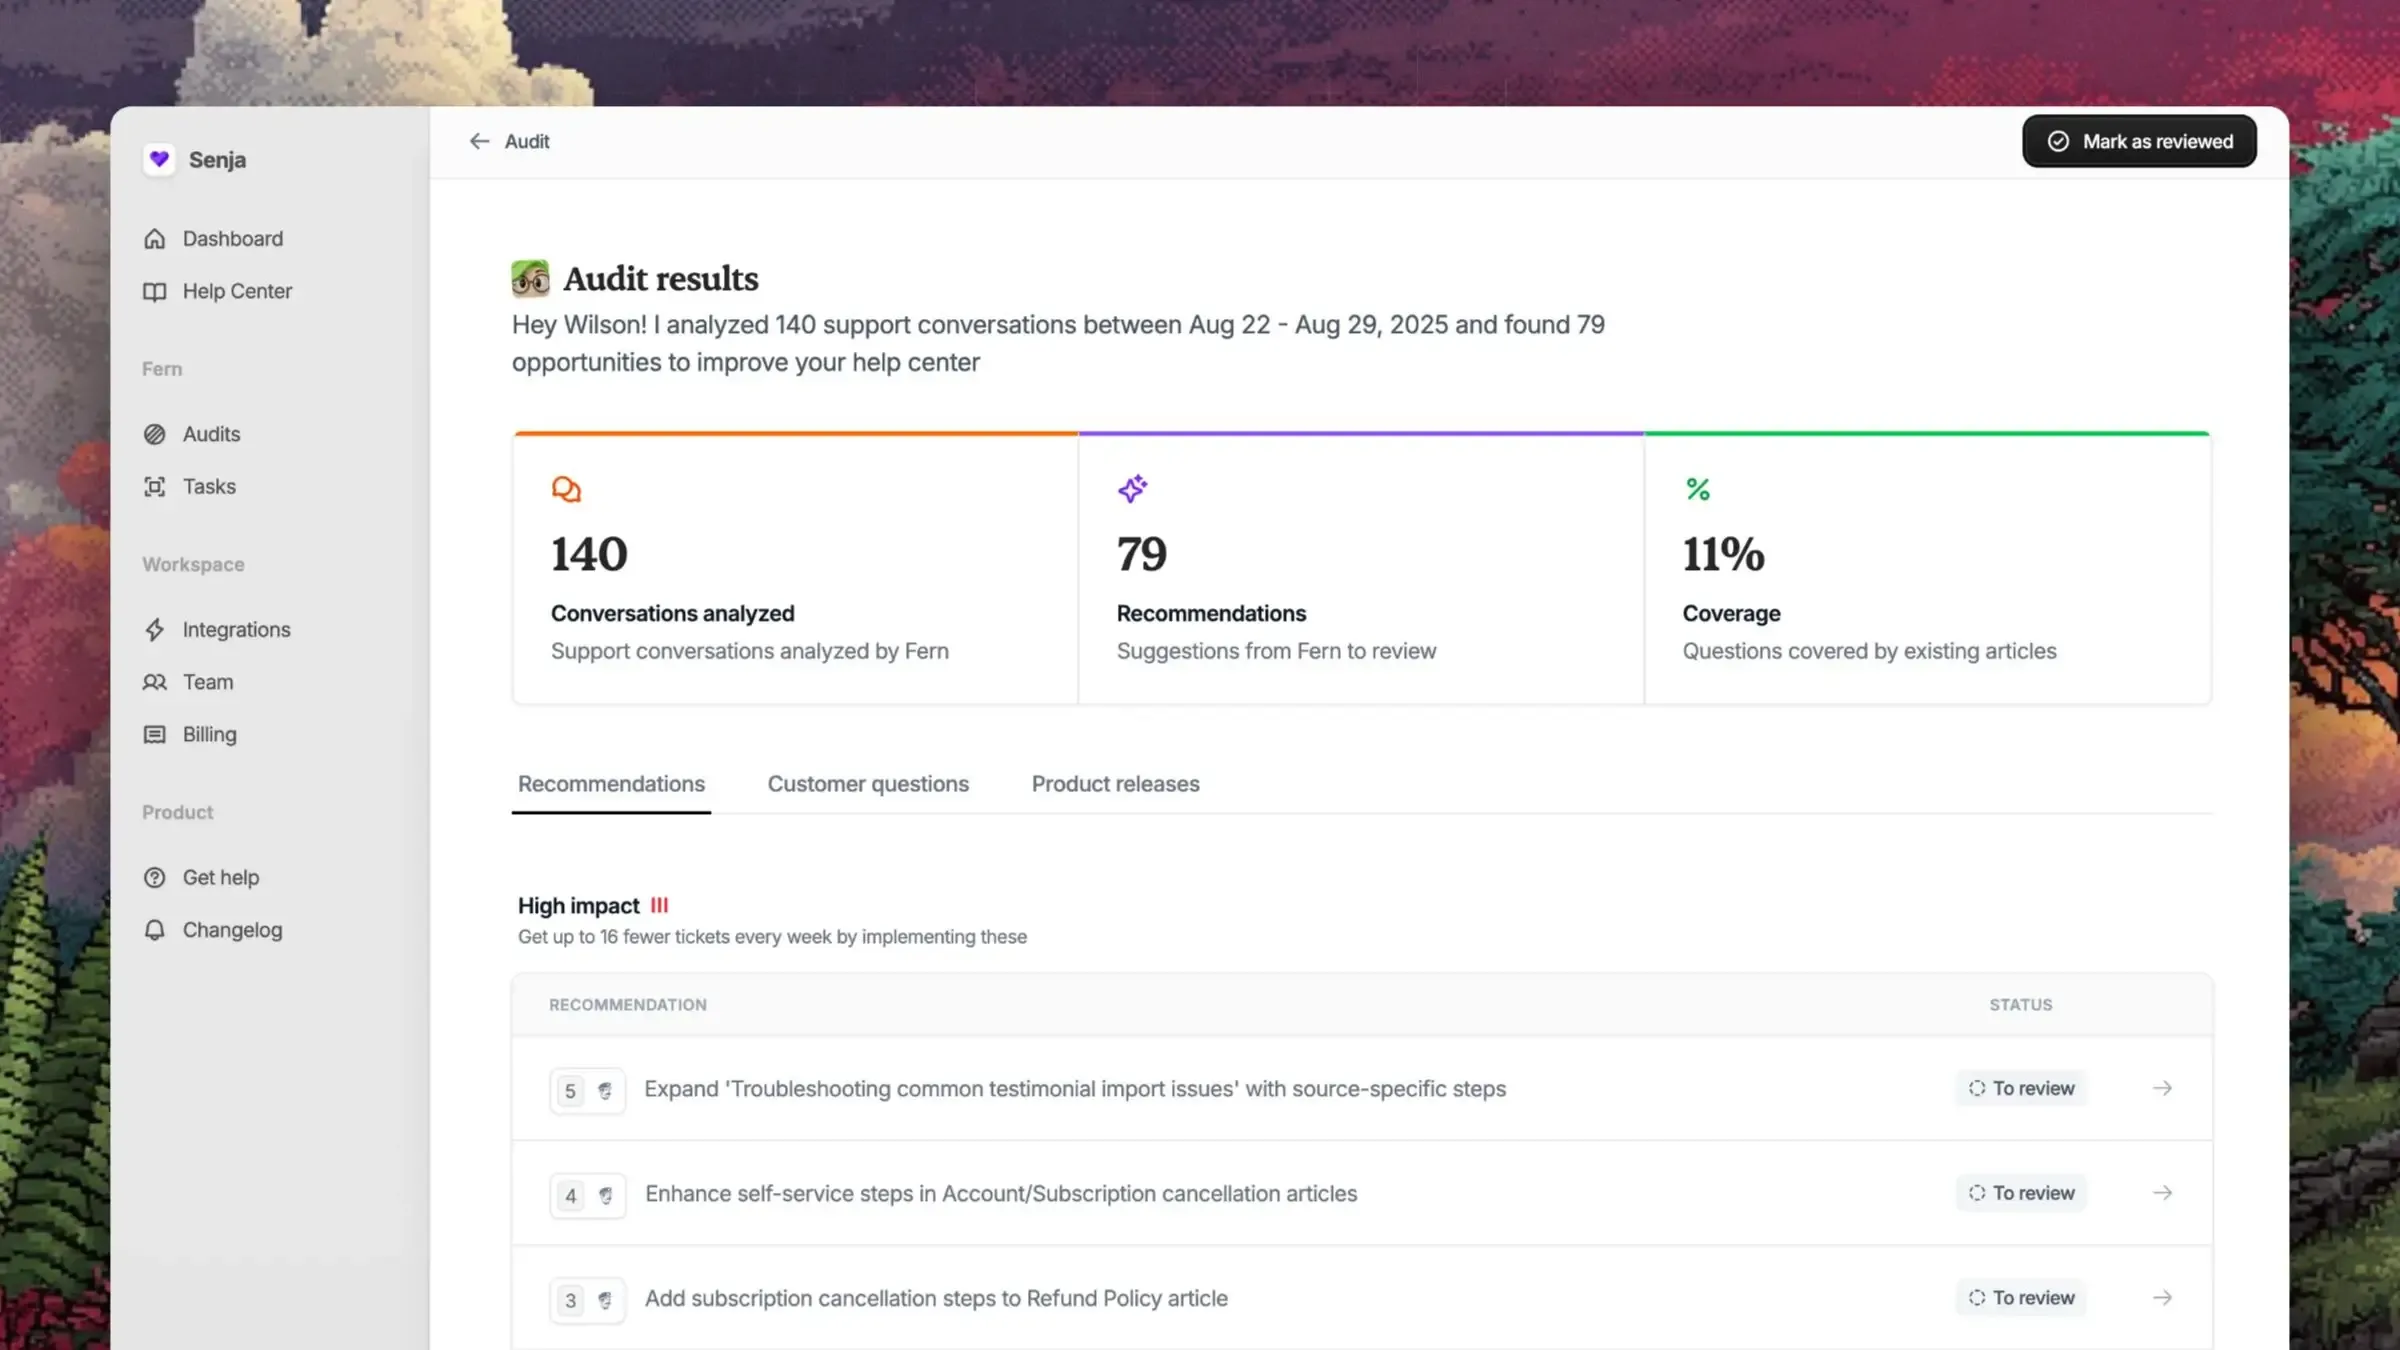The image size is (2400, 1350).
Task: Switch to the Customer questions tab
Action: pos(867,784)
